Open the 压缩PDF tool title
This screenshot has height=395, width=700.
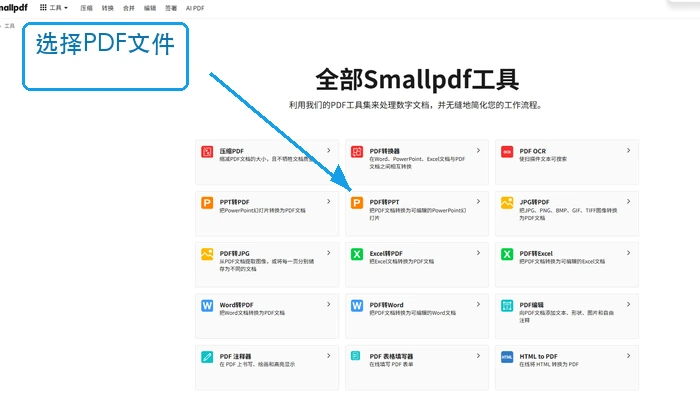pyautogui.click(x=232, y=151)
